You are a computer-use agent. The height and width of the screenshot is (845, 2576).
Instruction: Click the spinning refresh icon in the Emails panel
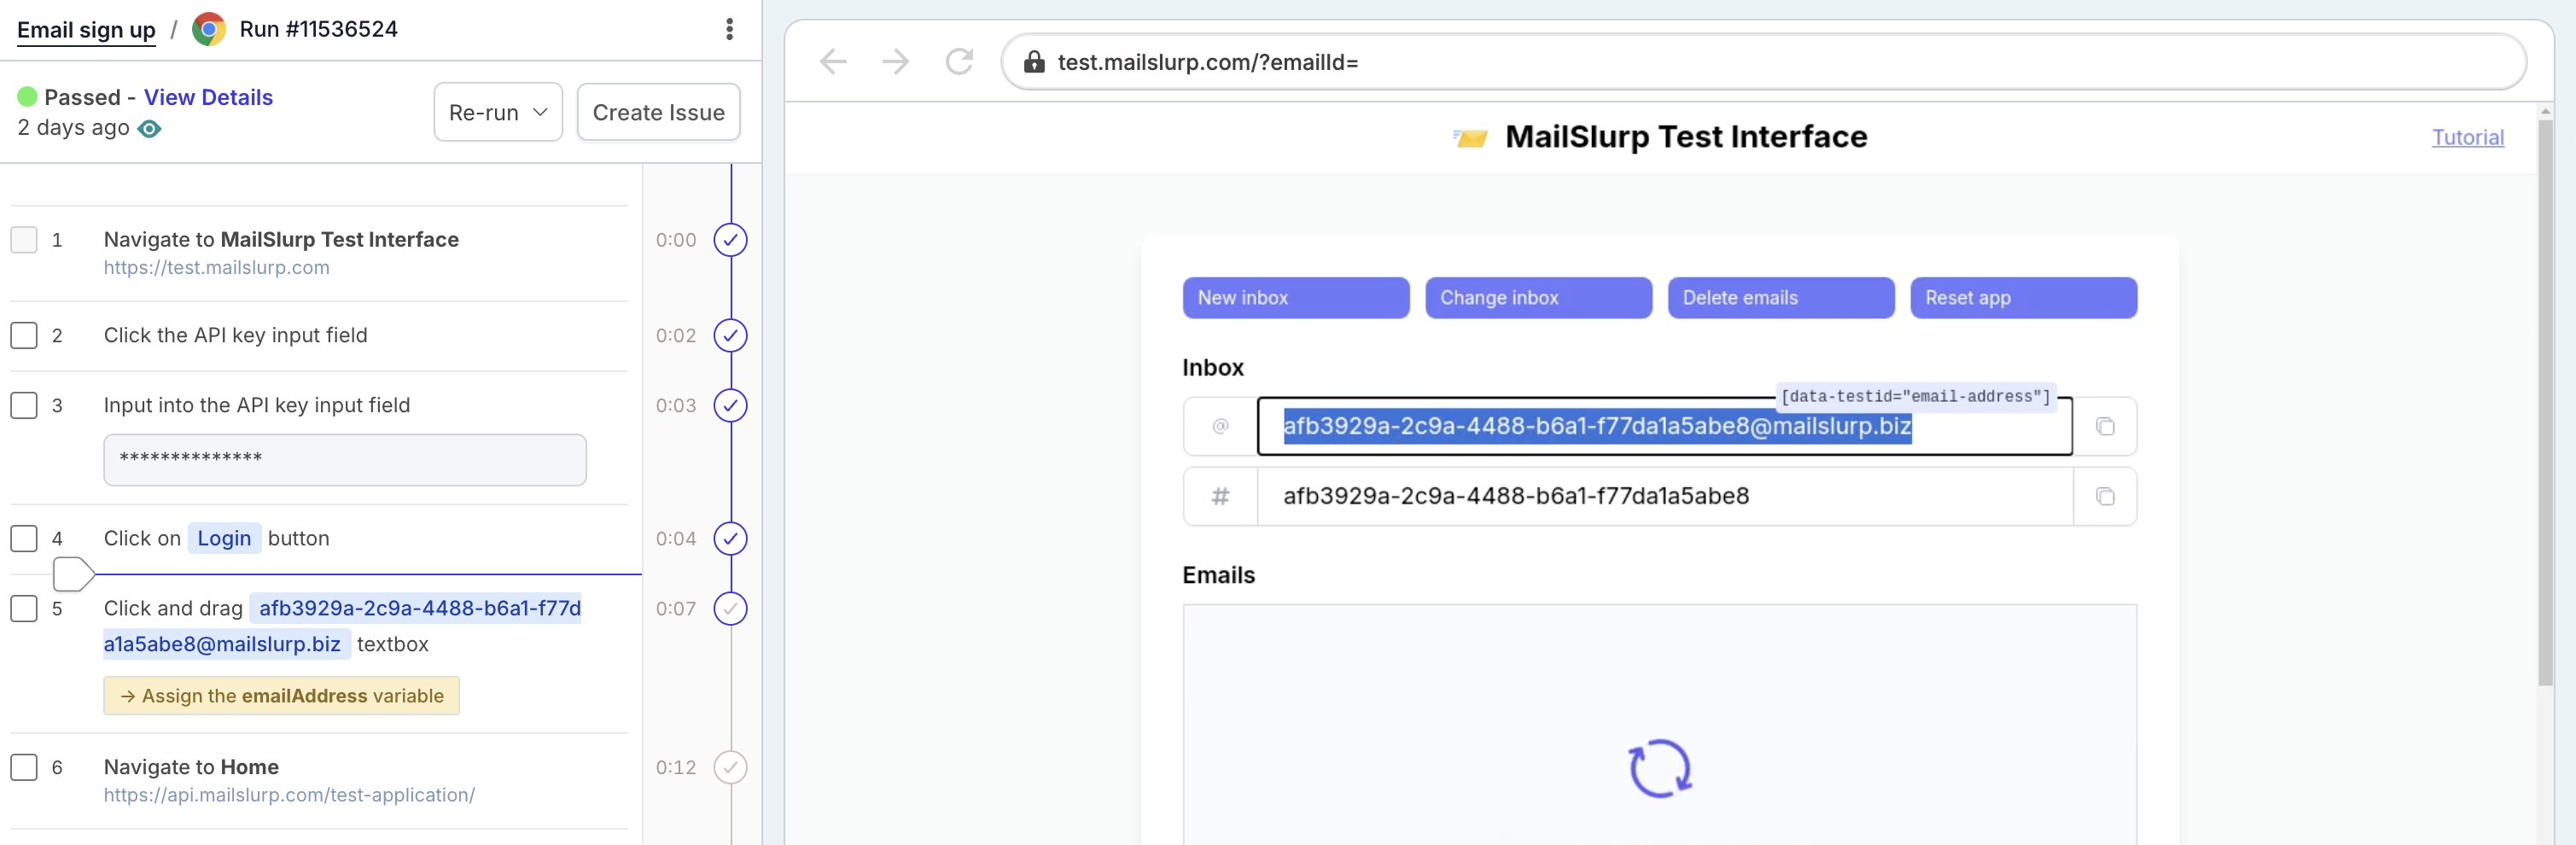[1660, 768]
